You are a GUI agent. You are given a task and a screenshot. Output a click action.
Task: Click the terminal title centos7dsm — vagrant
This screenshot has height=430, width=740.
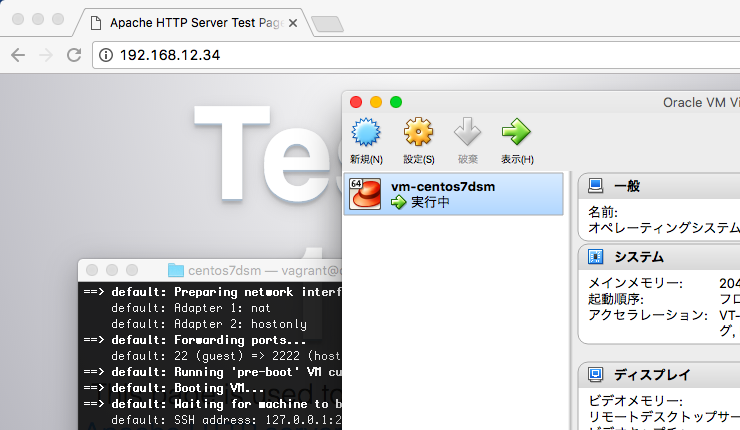pos(264,270)
